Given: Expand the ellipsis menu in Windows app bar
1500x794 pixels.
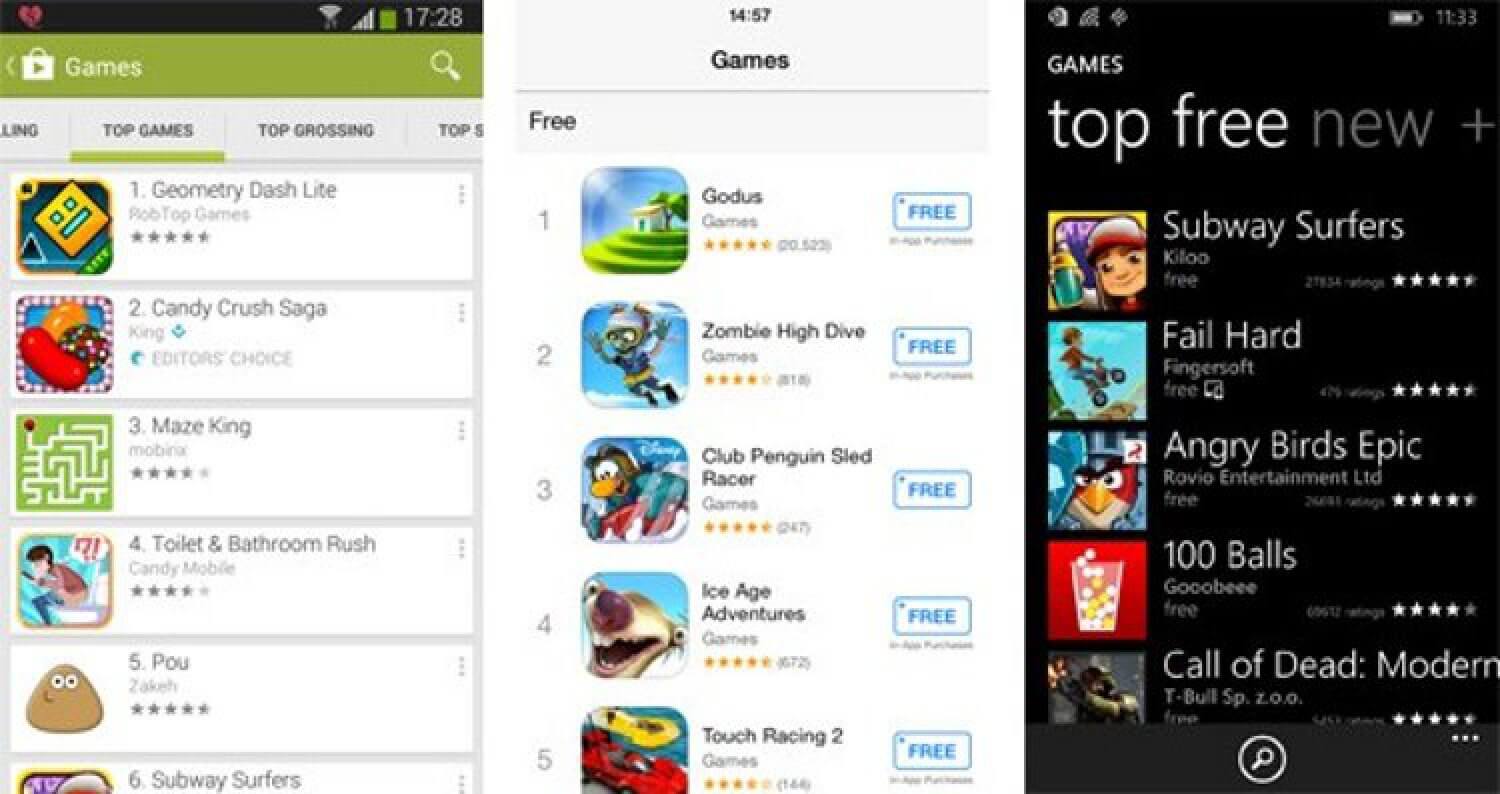Looking at the screenshot, I should pos(1465,739).
